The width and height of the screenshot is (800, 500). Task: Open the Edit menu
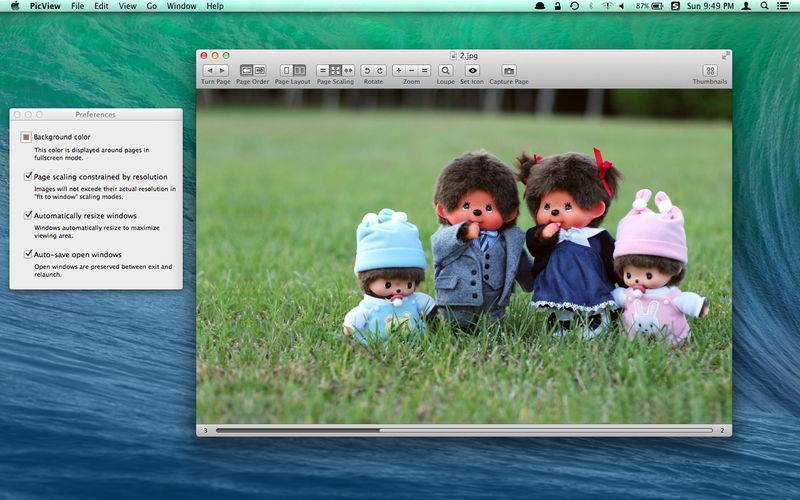(101, 6)
